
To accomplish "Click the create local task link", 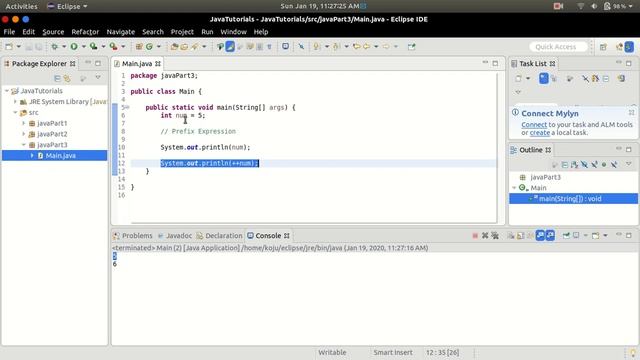I will point(540,133).
